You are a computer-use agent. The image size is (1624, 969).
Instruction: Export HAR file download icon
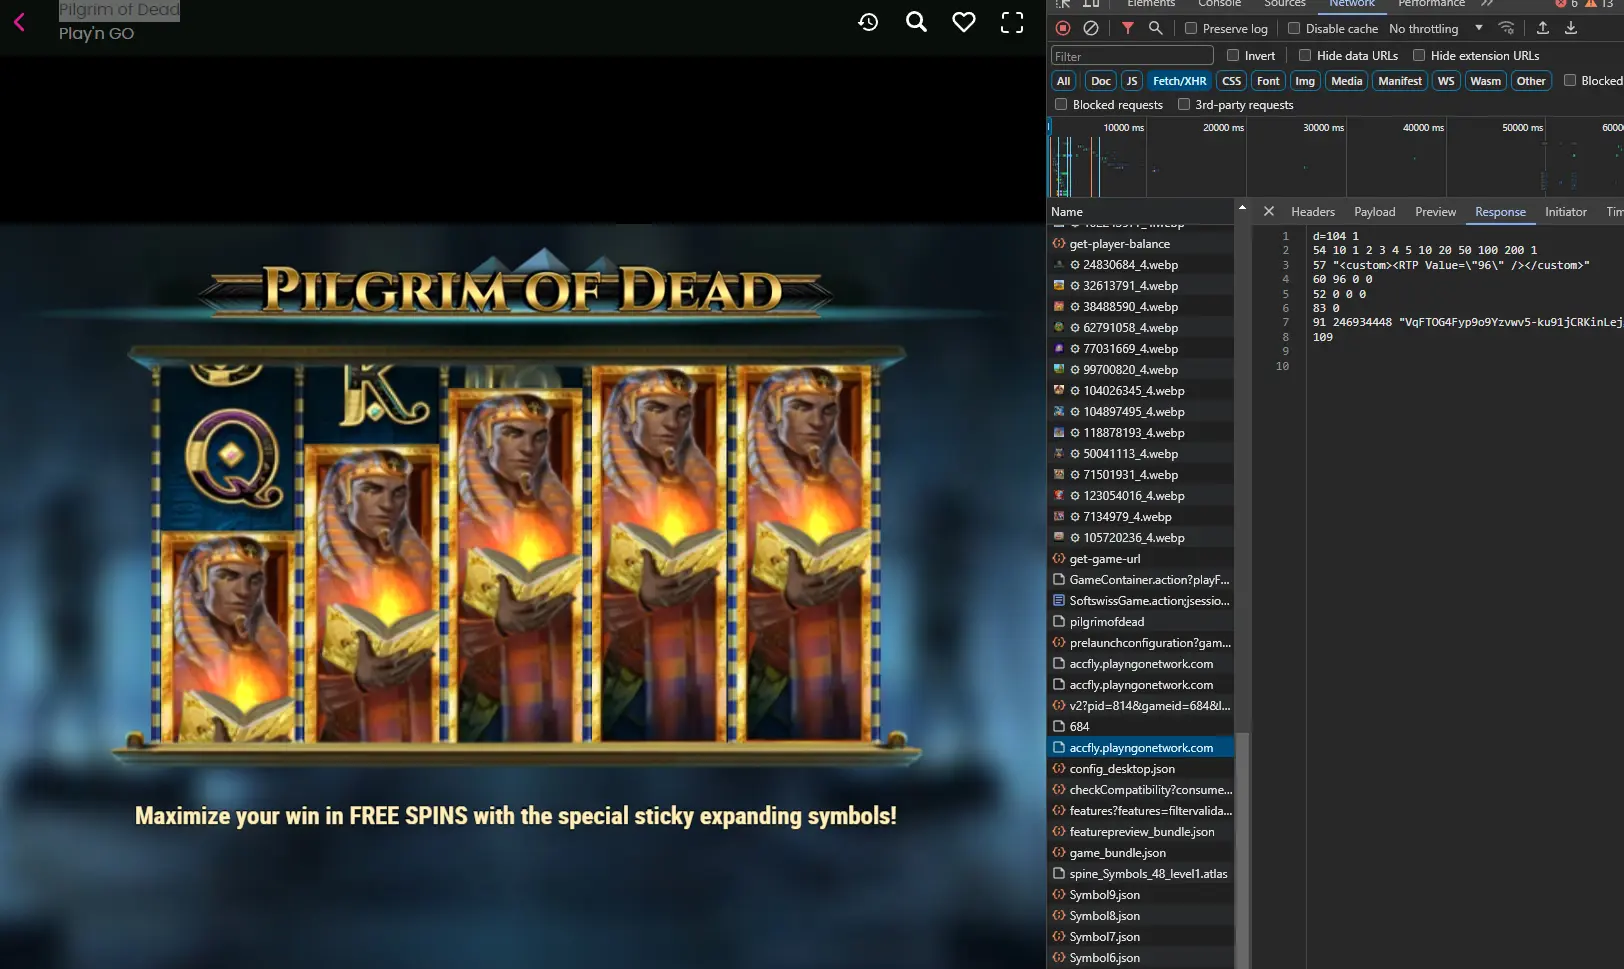pos(1571,29)
